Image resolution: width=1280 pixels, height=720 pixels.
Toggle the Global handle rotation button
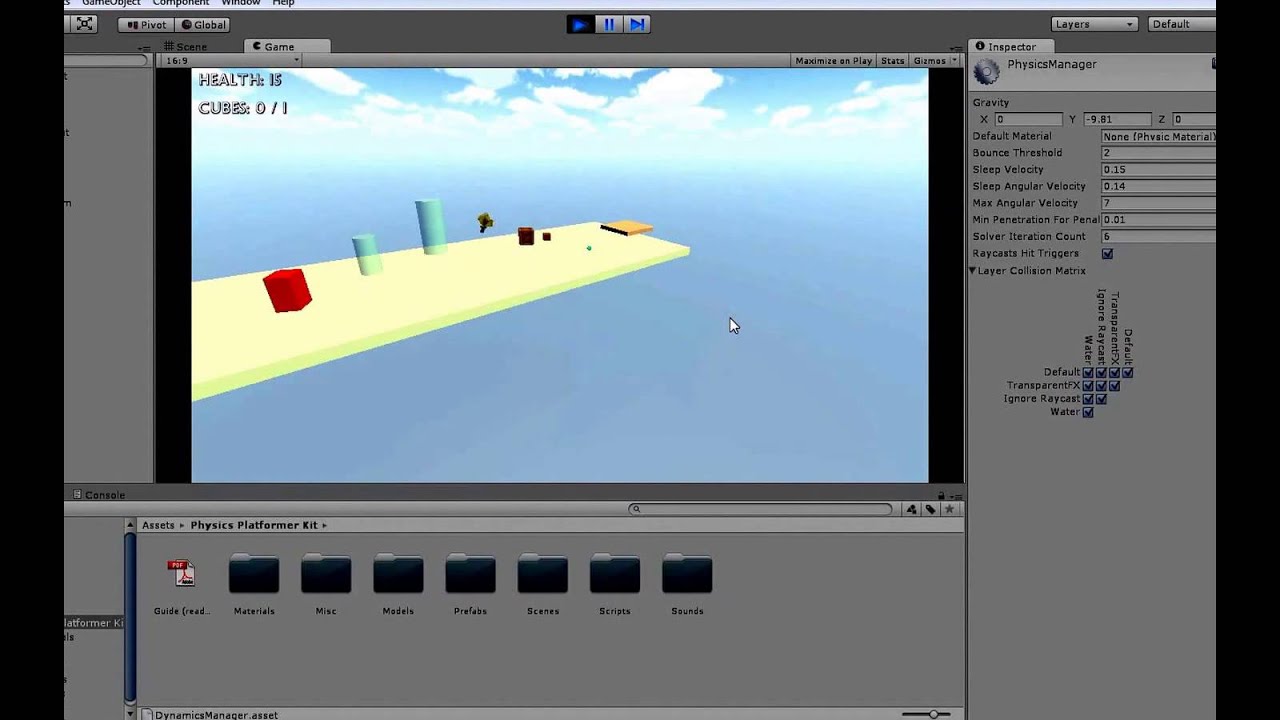[203, 24]
